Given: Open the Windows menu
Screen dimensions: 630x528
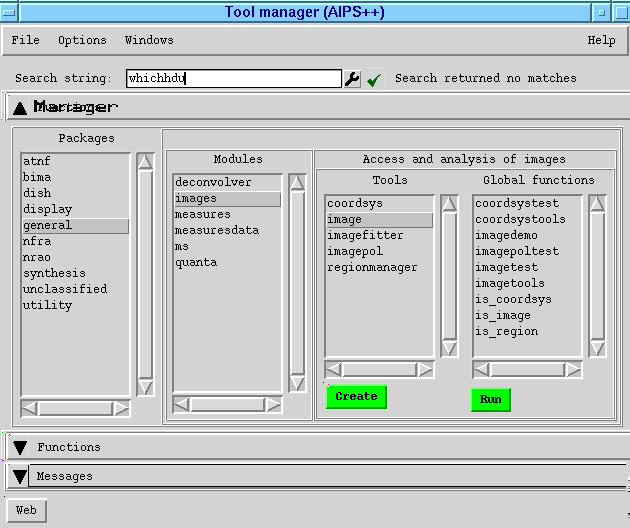Looking at the screenshot, I should click(x=149, y=40).
